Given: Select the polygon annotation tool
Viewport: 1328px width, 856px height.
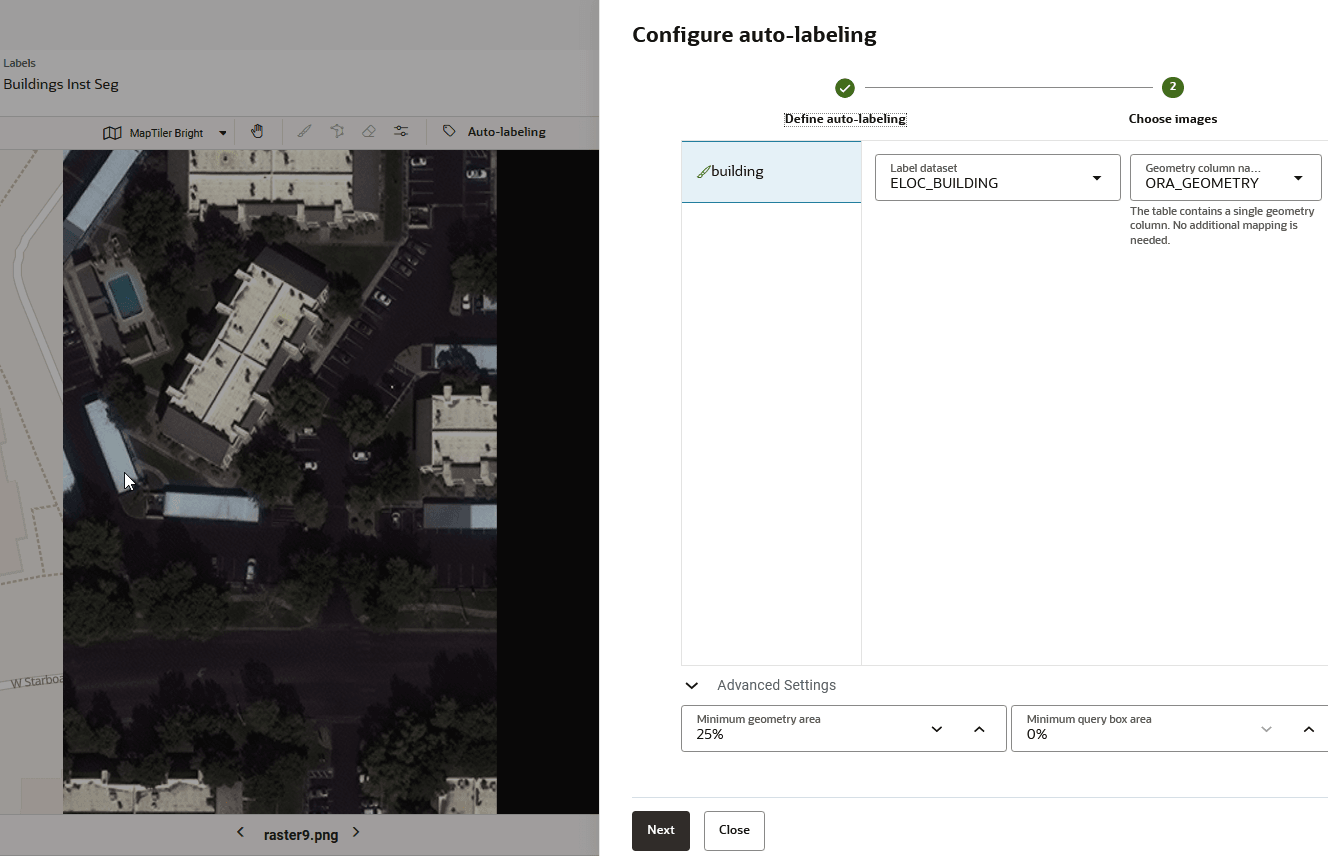Looking at the screenshot, I should [337, 131].
